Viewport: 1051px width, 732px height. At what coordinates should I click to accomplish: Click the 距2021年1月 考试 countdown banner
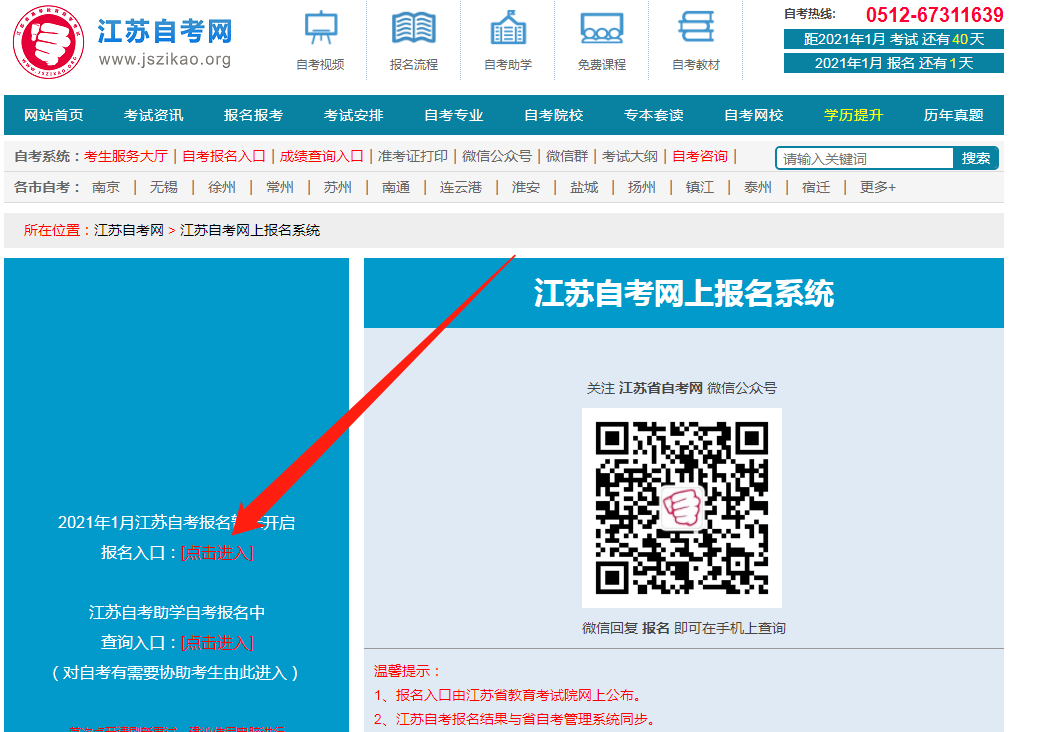pos(893,39)
